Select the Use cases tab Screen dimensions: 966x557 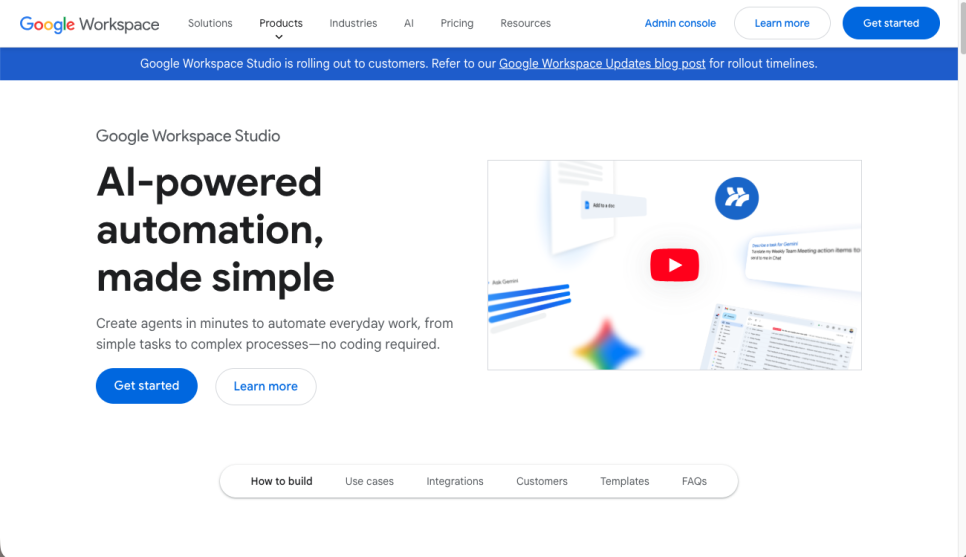click(x=369, y=481)
